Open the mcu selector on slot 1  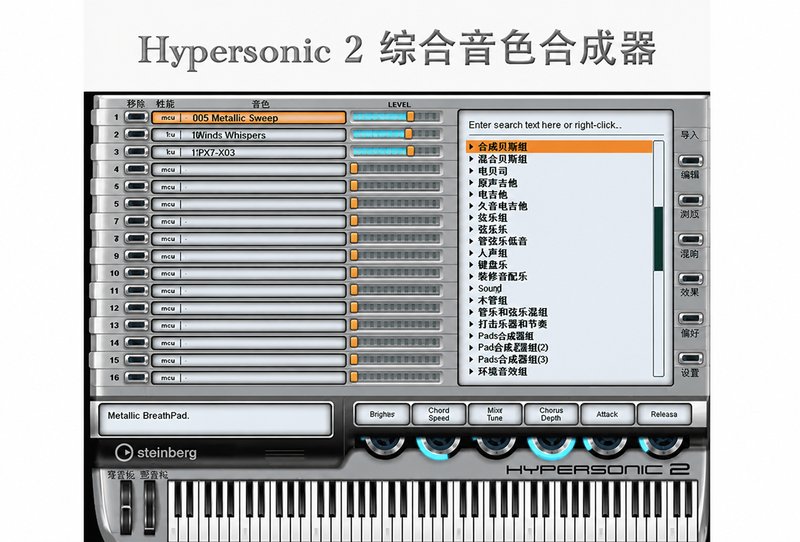tap(168, 118)
